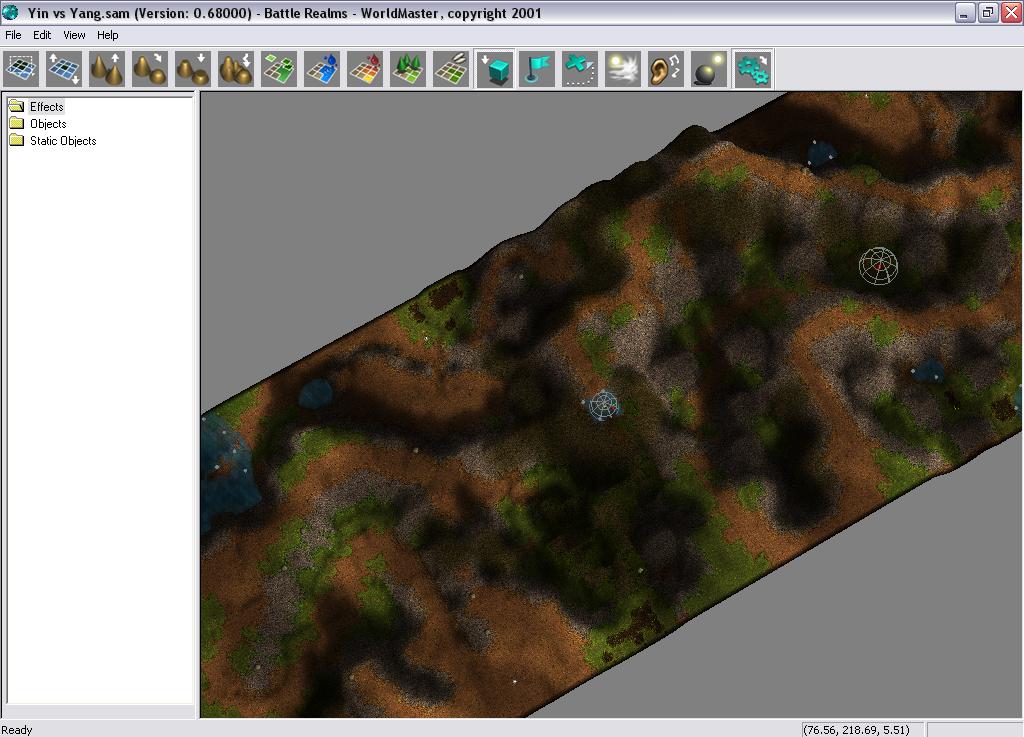Minimize the WorldMaster window
This screenshot has width=1024, height=737.
pyautogui.click(x=965, y=12)
